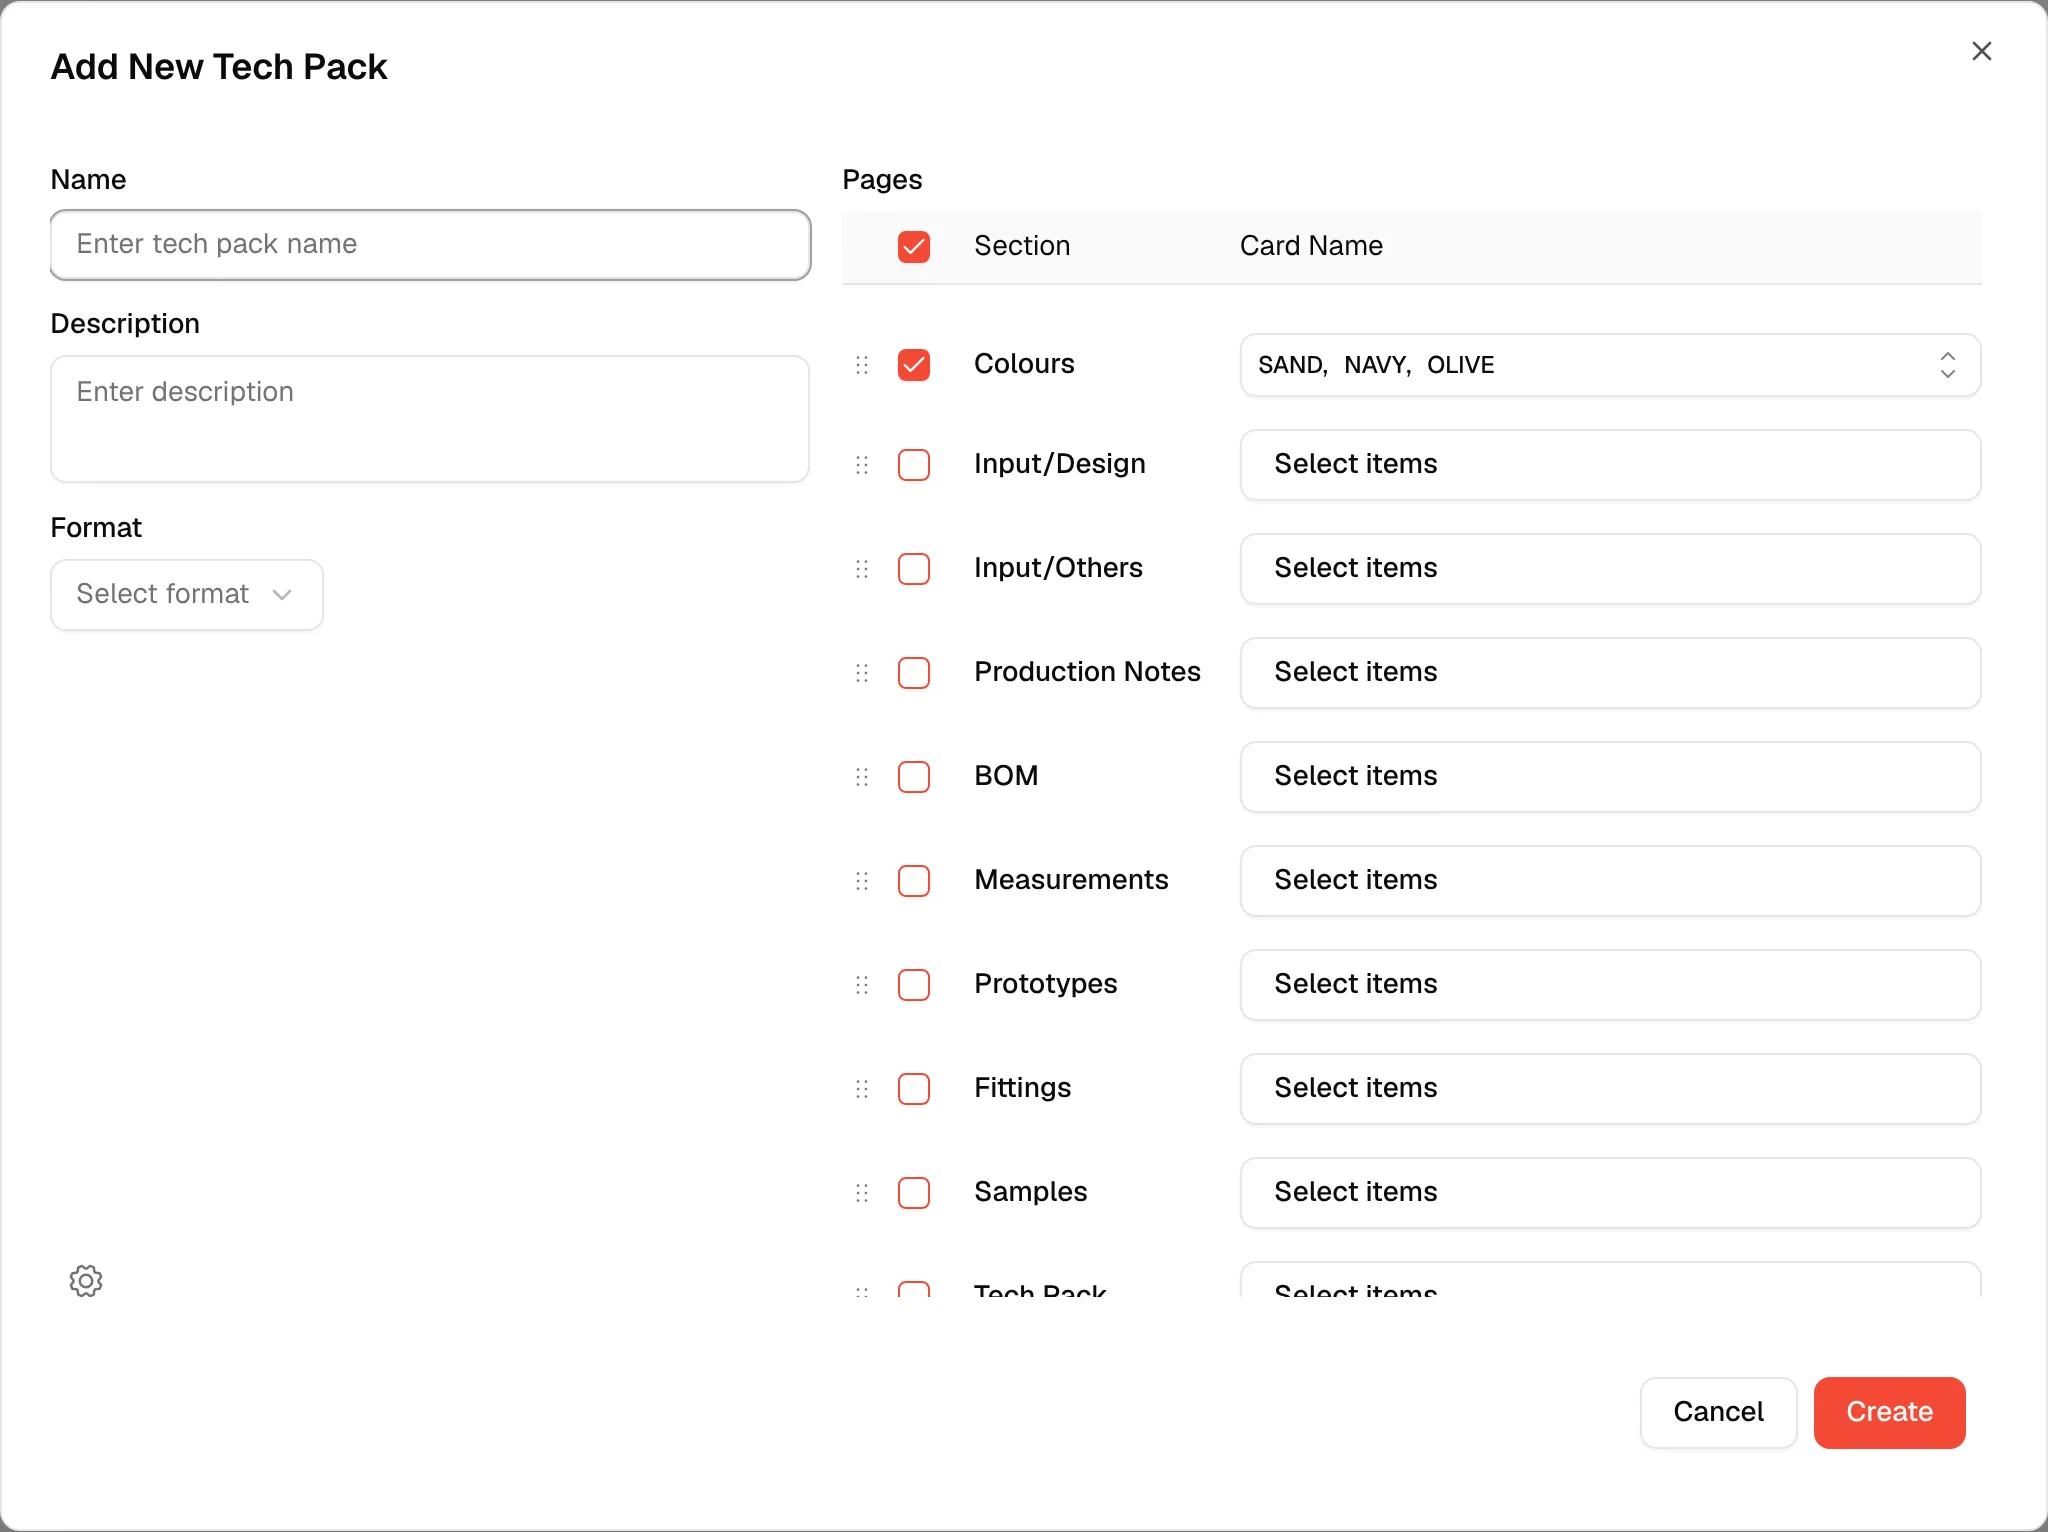Viewport: 2048px width, 1532px height.
Task: Click the Card Name column header
Action: (x=1311, y=246)
